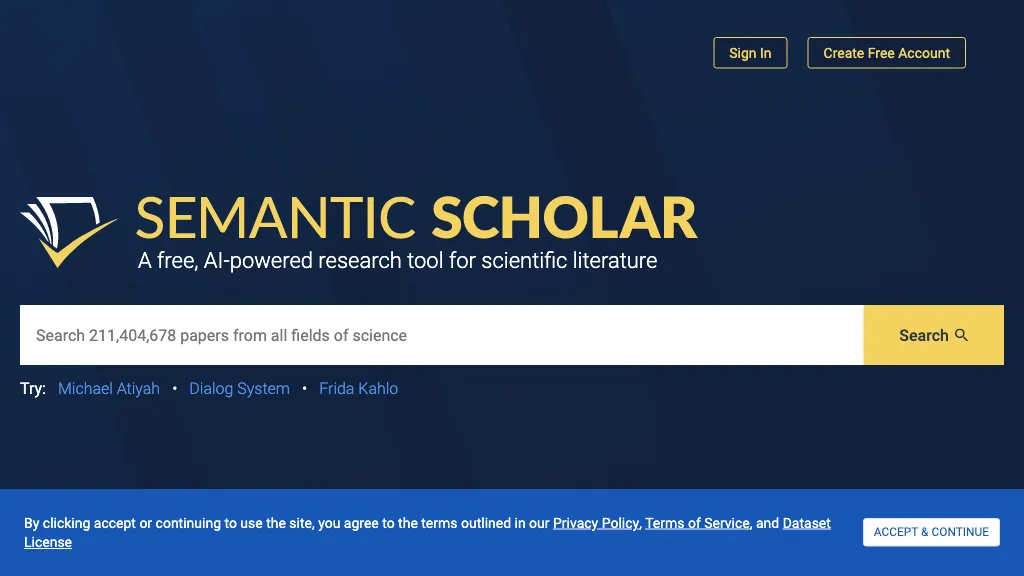This screenshot has width=1024, height=576.
Task: Click the Try: label before suggestions
Action: point(33,389)
